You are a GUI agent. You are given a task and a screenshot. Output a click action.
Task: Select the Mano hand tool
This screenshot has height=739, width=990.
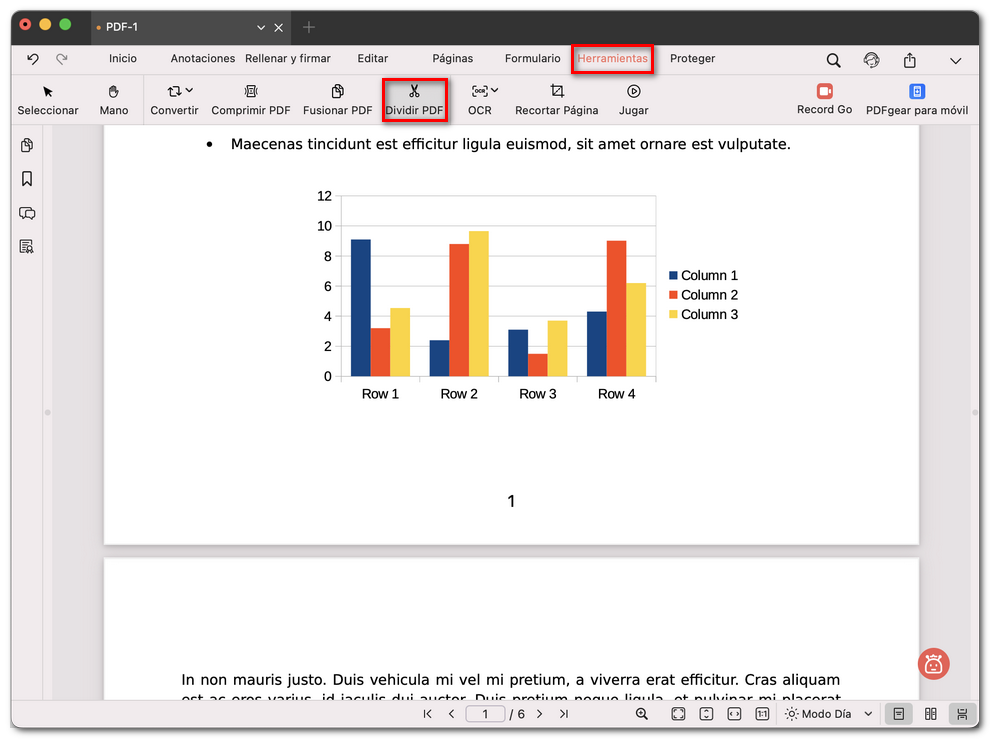click(x=113, y=99)
